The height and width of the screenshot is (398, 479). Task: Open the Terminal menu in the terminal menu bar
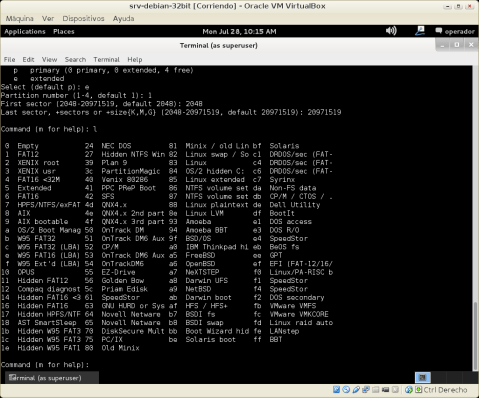click(106, 59)
